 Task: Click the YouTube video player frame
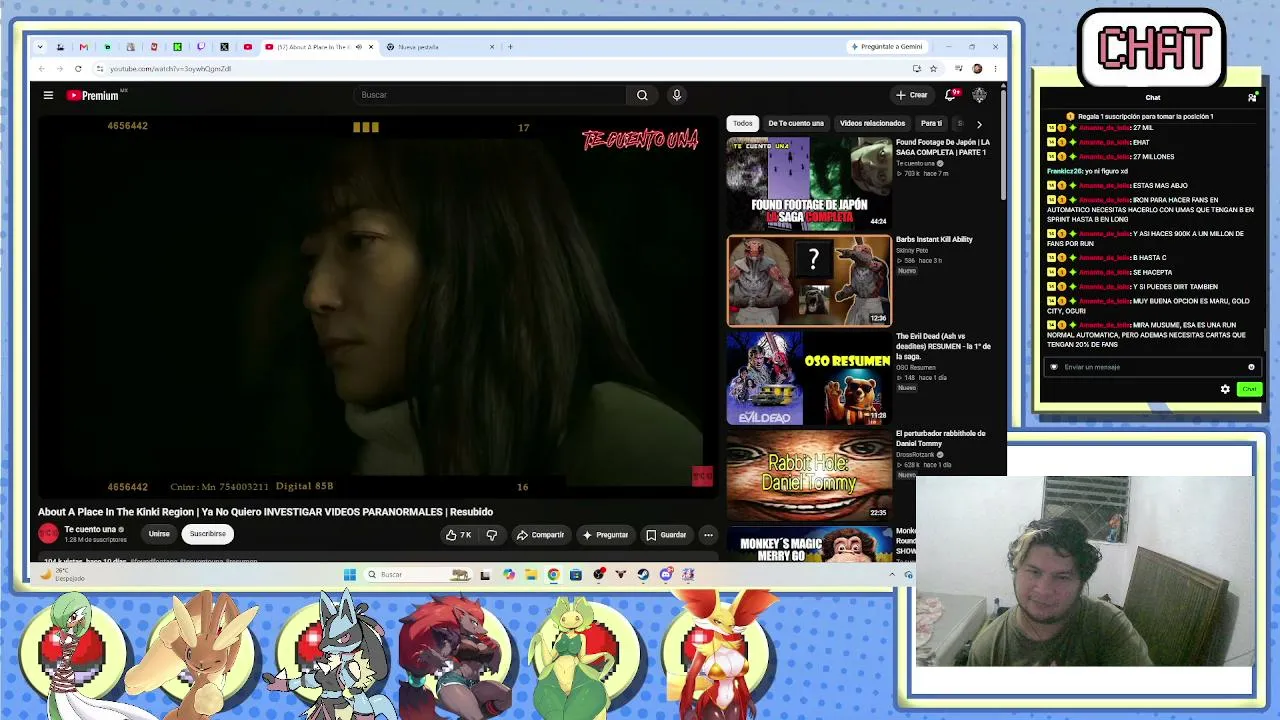(377, 306)
